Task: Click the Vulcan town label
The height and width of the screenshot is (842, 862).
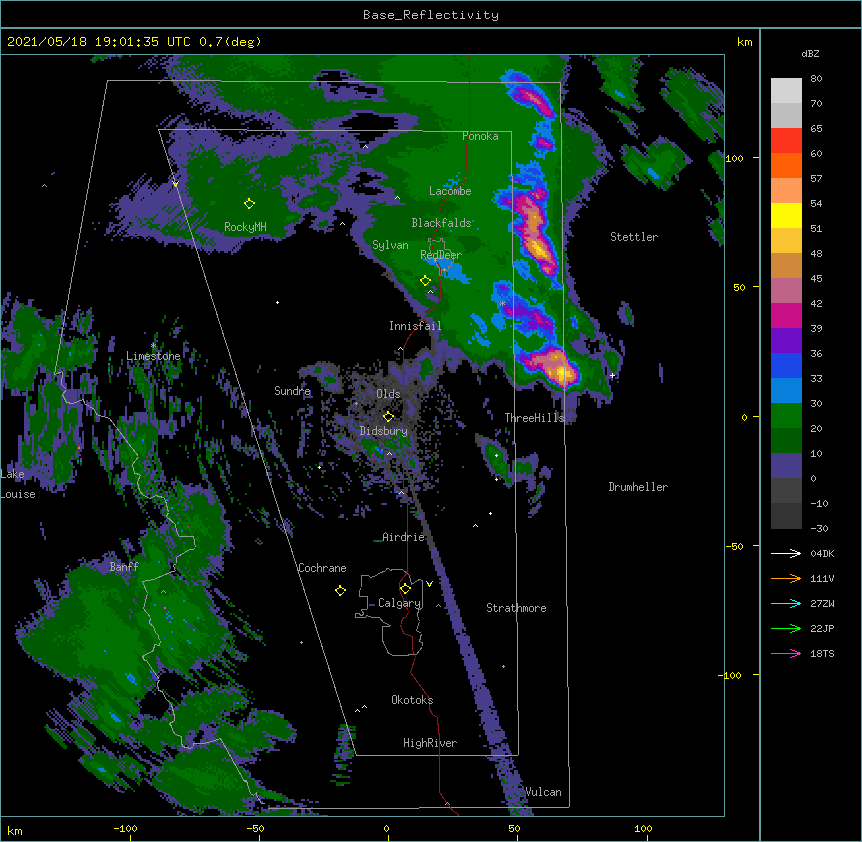Action: coord(543,792)
